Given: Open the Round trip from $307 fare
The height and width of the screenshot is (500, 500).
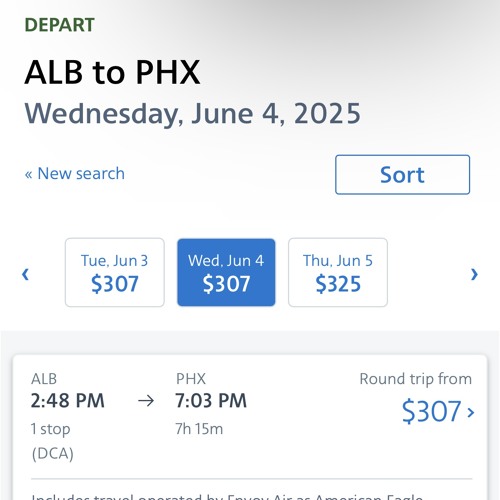Looking at the screenshot, I should [x=417, y=398].
